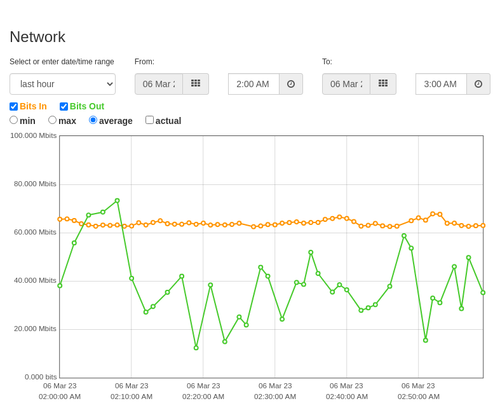This screenshot has height=403, width=500.
Task: Click the 'From:' label
Action: click(144, 62)
